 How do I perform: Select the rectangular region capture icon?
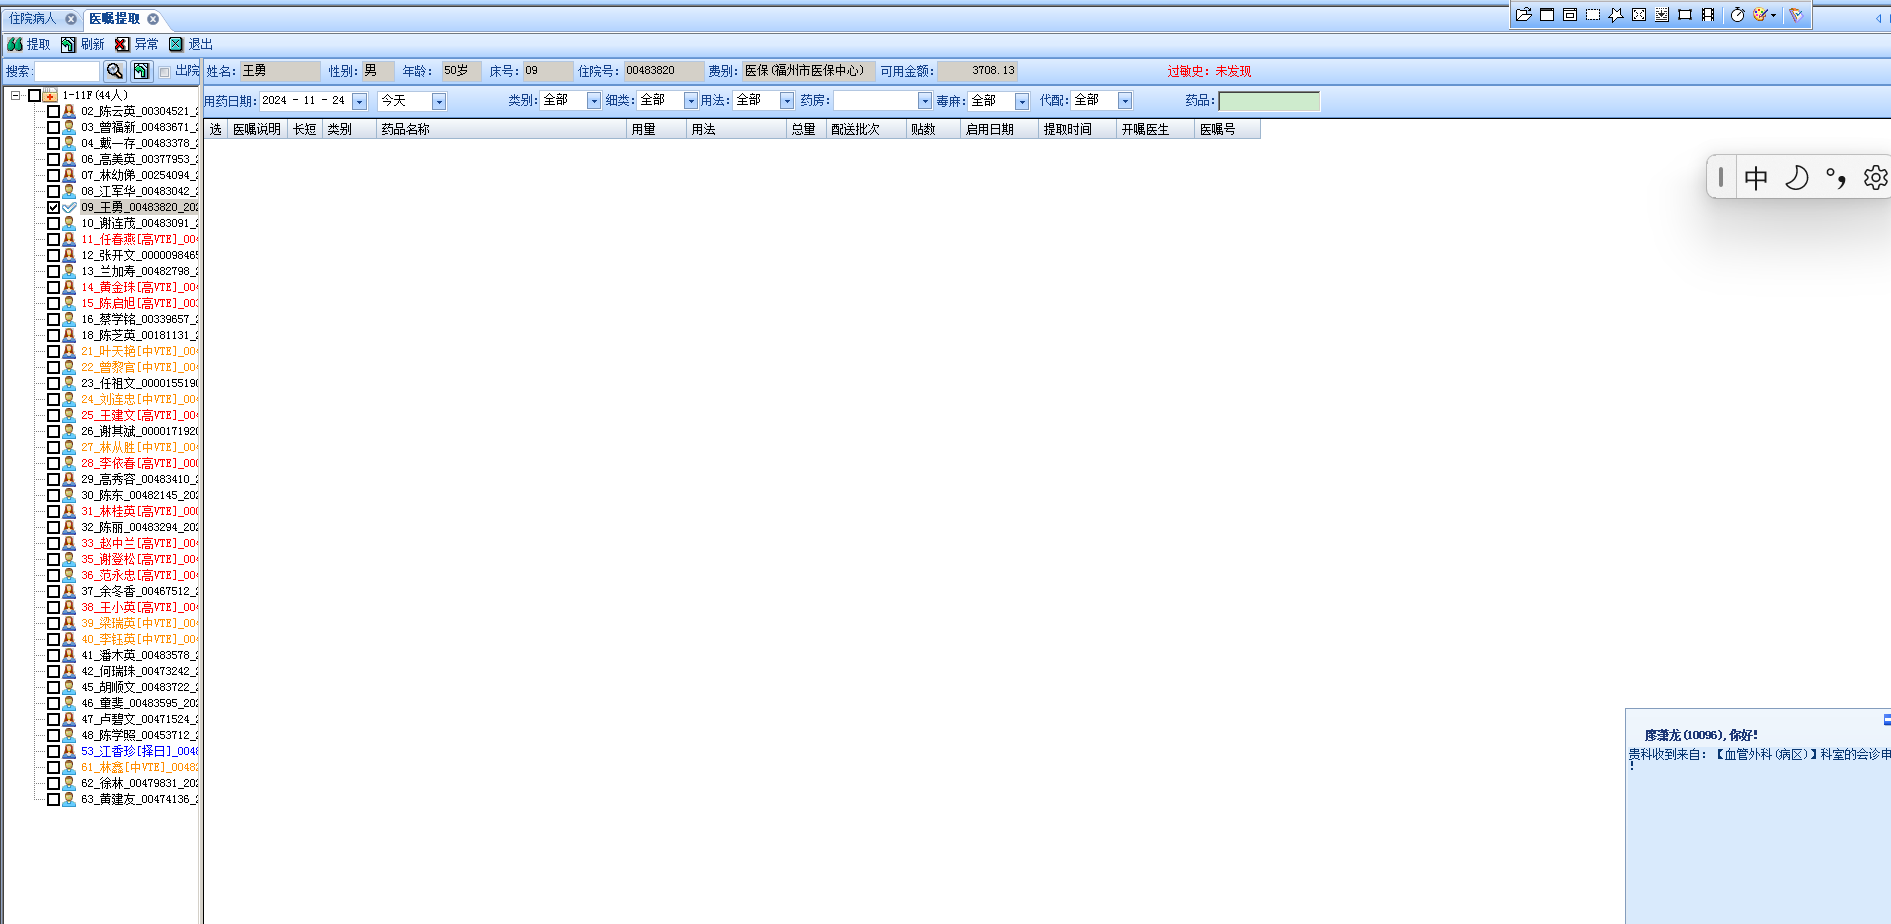pyautogui.click(x=1593, y=15)
